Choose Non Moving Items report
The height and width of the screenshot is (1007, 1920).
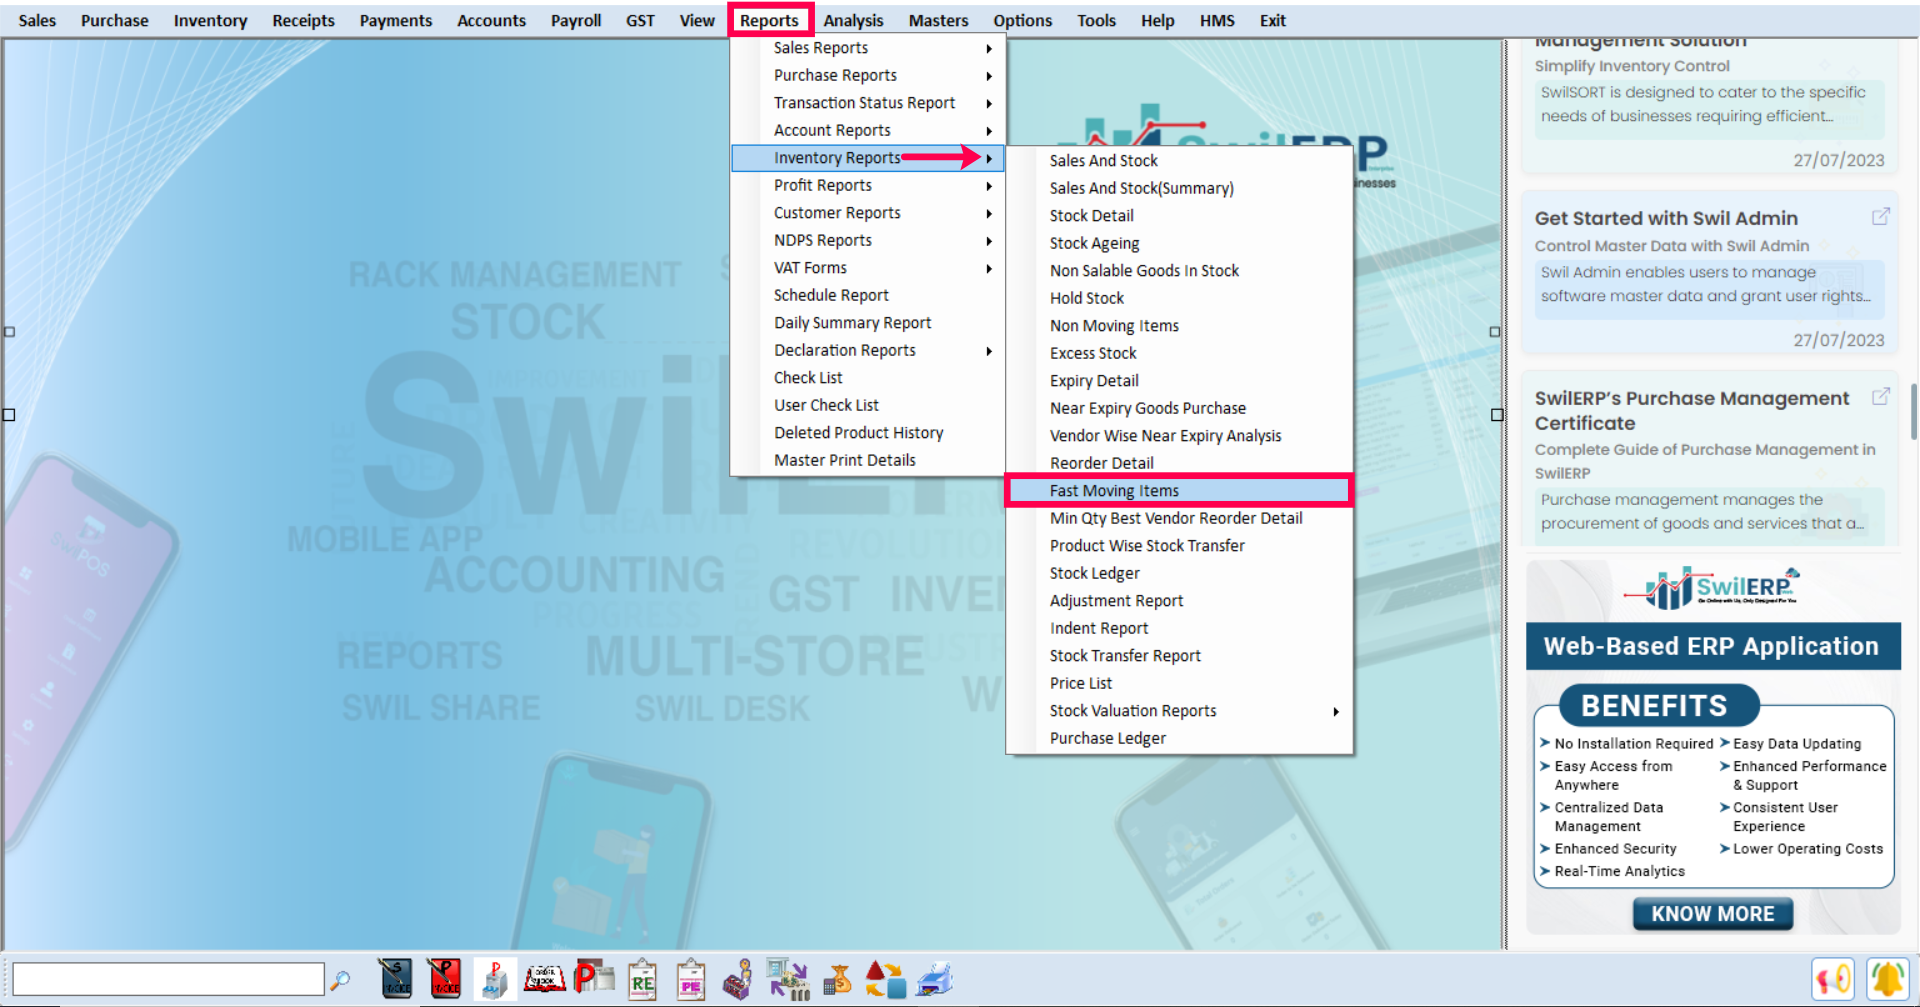[1180, 326]
